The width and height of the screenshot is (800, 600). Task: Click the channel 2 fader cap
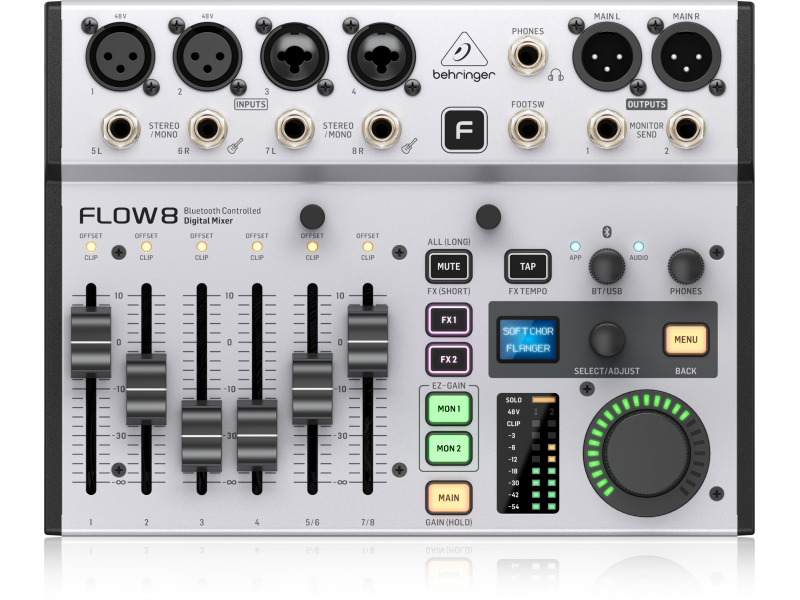(x=146, y=389)
